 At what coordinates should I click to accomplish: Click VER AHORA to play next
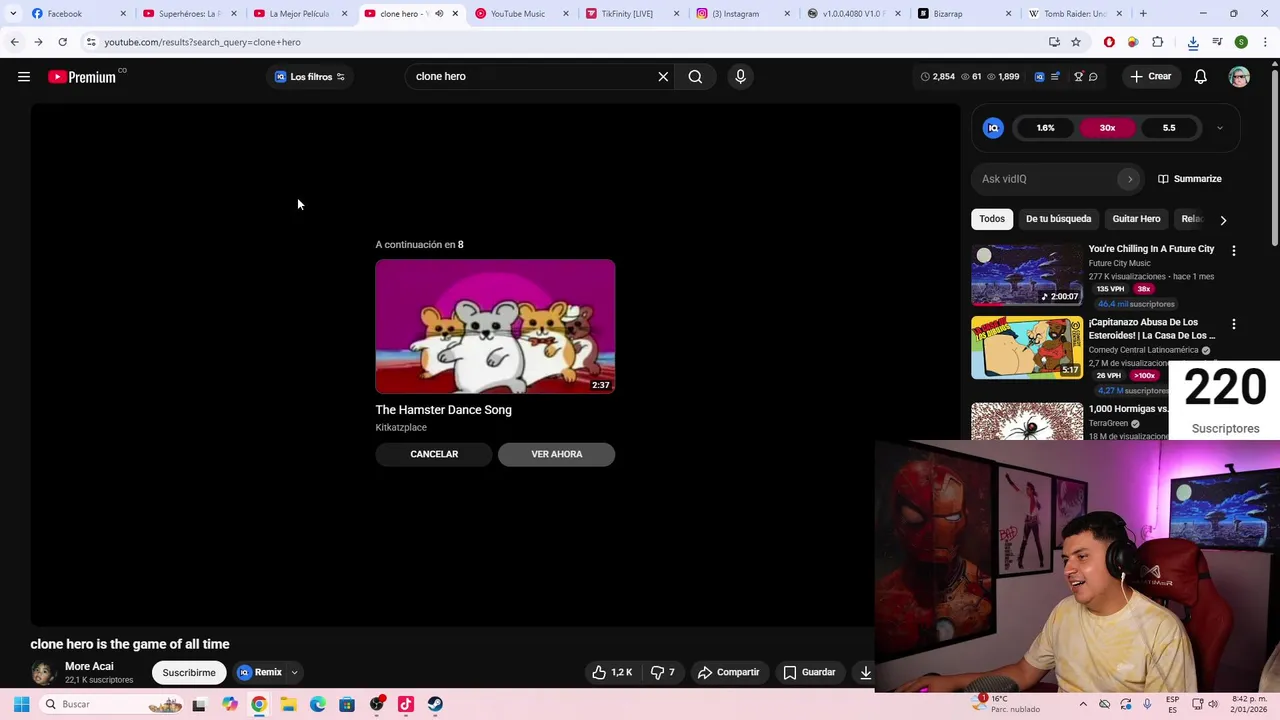pos(556,454)
